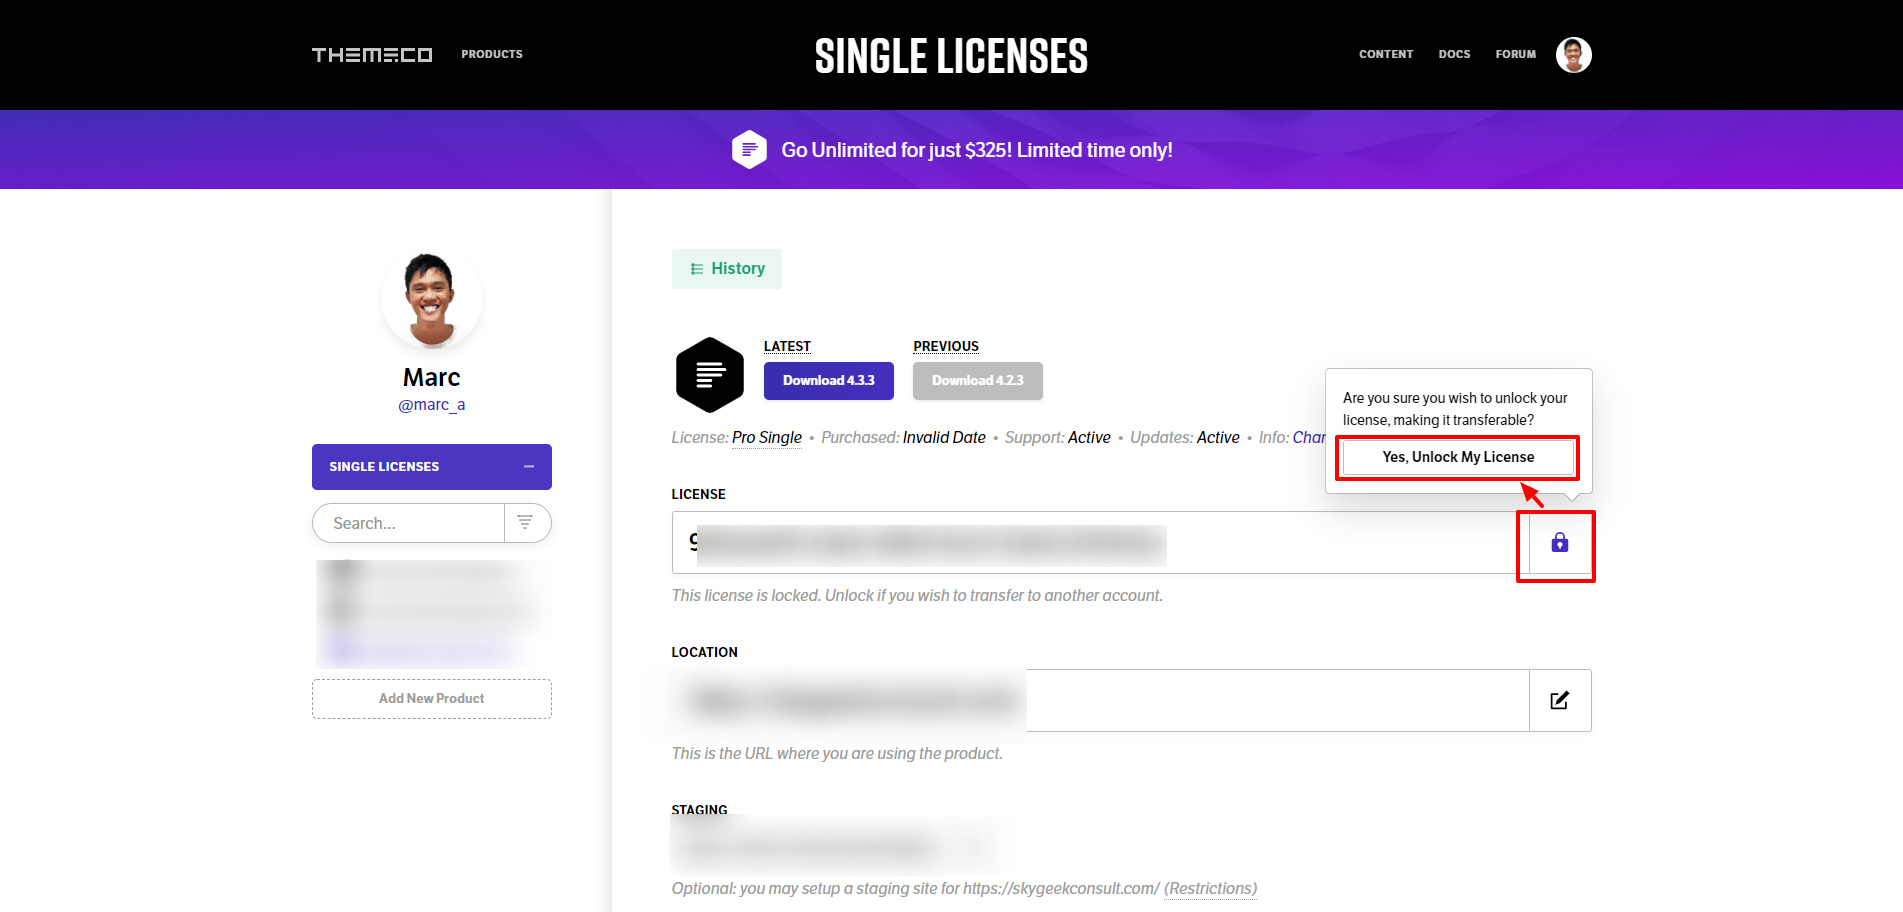The width and height of the screenshot is (1903, 912).
Task: Collapse the Single Licenses section
Action: point(529,467)
